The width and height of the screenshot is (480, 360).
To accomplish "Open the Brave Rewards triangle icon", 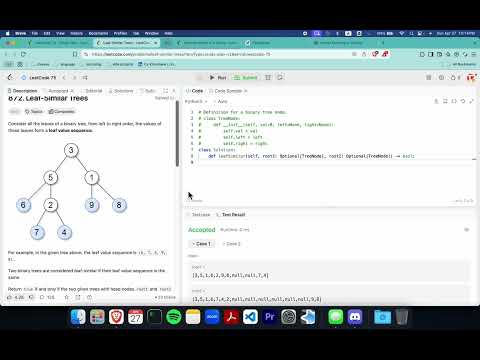I will (x=385, y=54).
